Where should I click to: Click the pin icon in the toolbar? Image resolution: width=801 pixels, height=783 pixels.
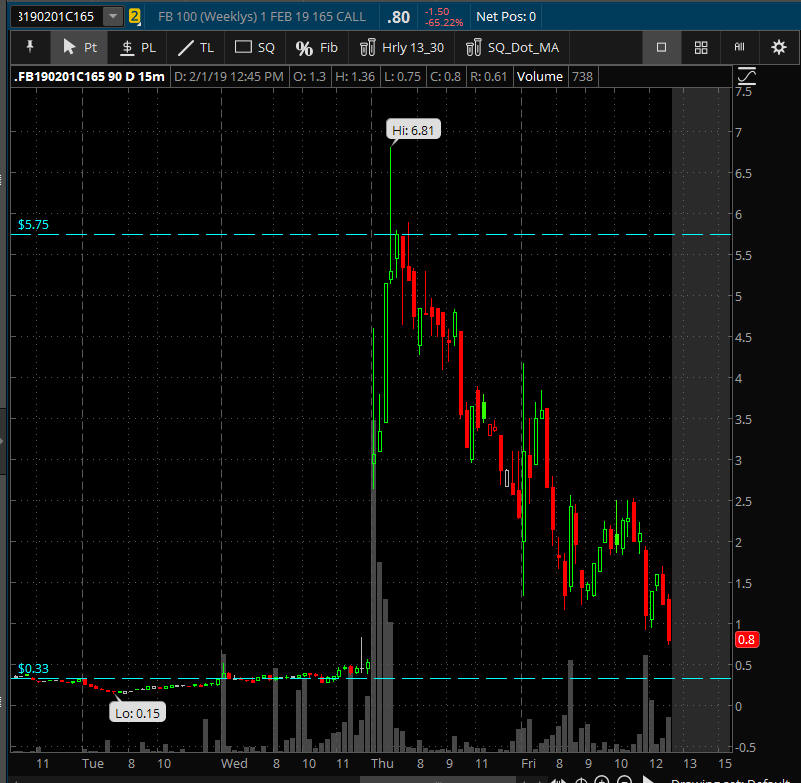coord(30,47)
